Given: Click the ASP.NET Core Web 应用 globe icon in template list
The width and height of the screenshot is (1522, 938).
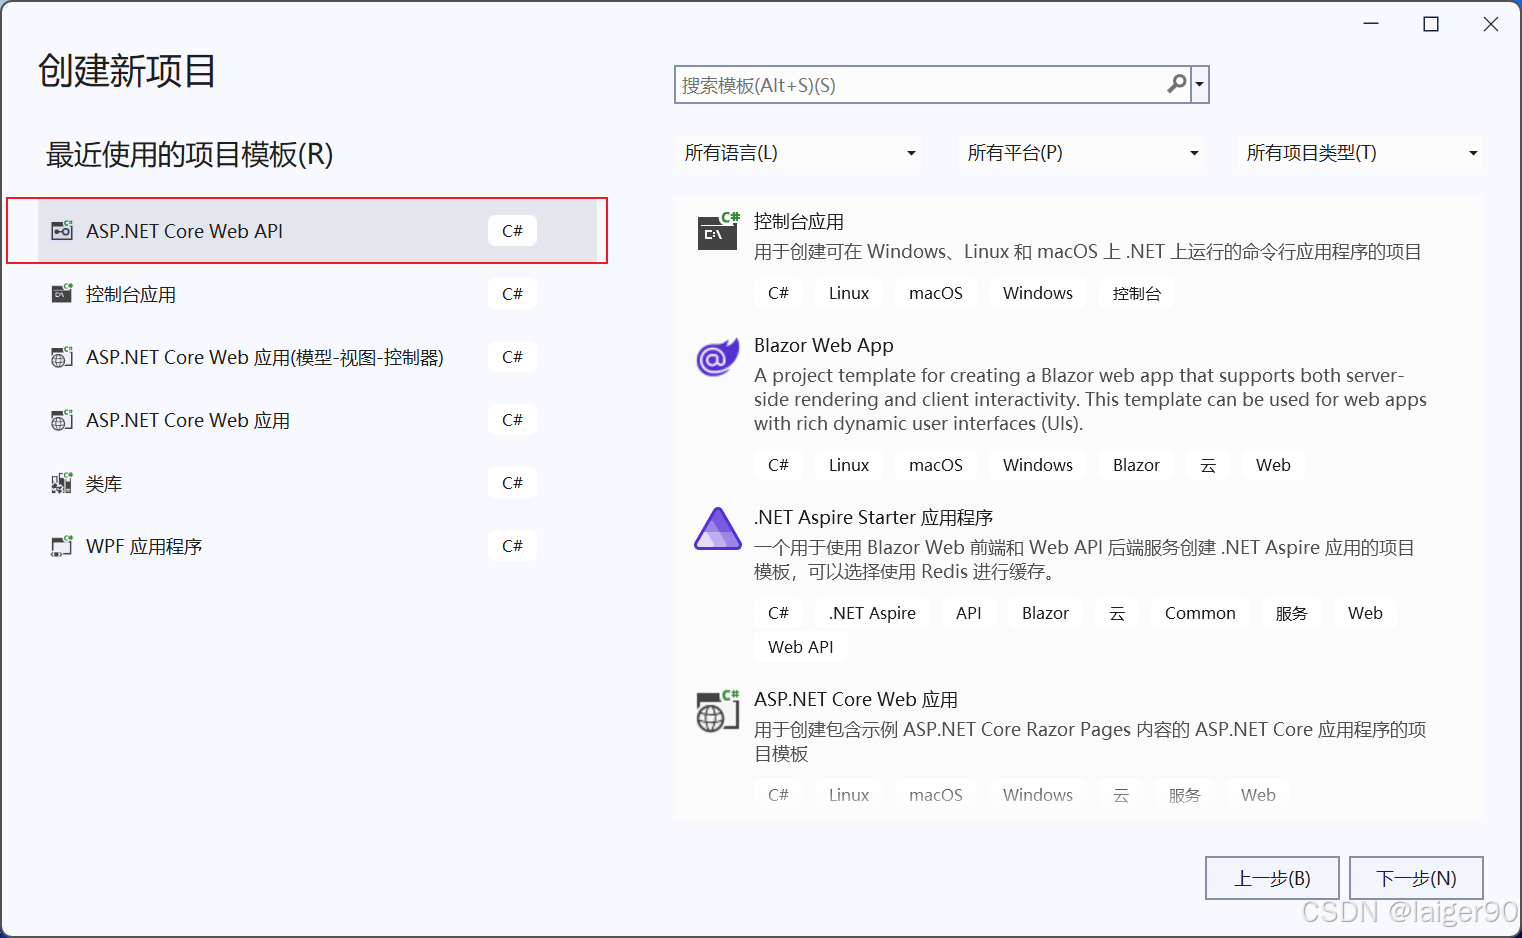Looking at the screenshot, I should click(718, 711).
